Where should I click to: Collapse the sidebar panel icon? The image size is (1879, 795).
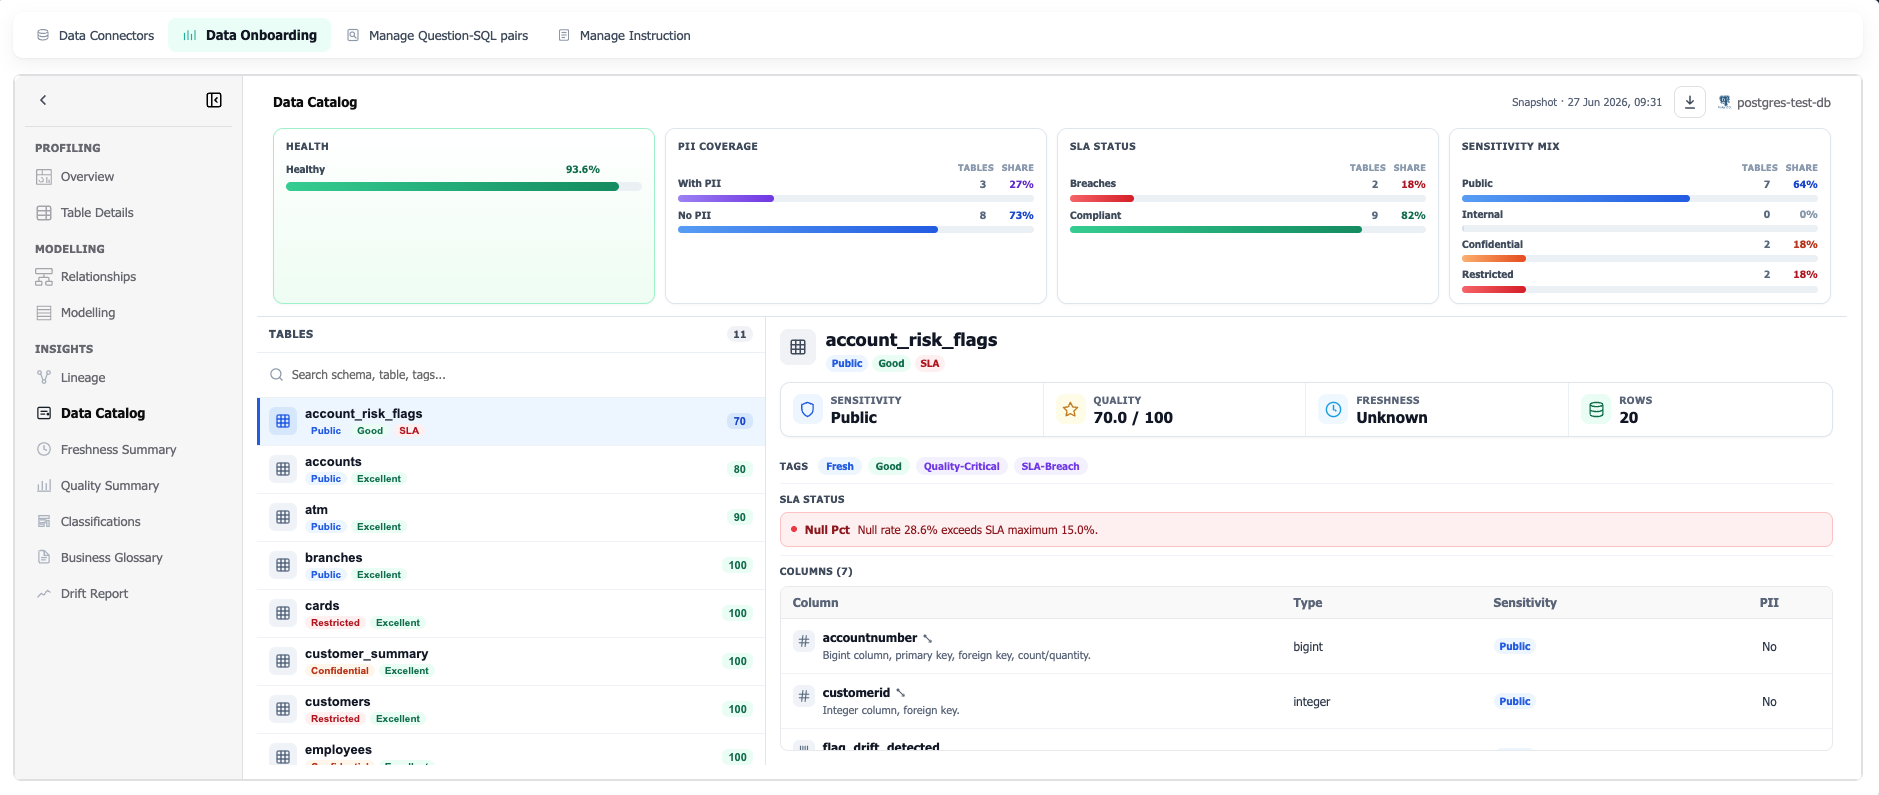pyautogui.click(x=214, y=100)
